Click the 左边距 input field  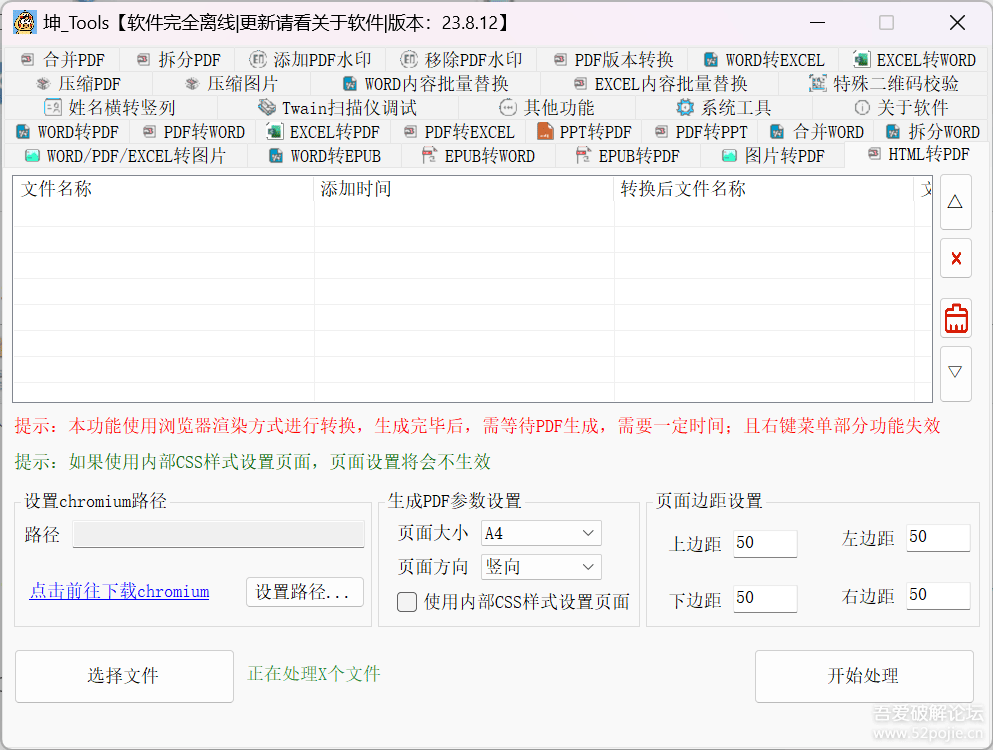pyautogui.click(x=938, y=537)
